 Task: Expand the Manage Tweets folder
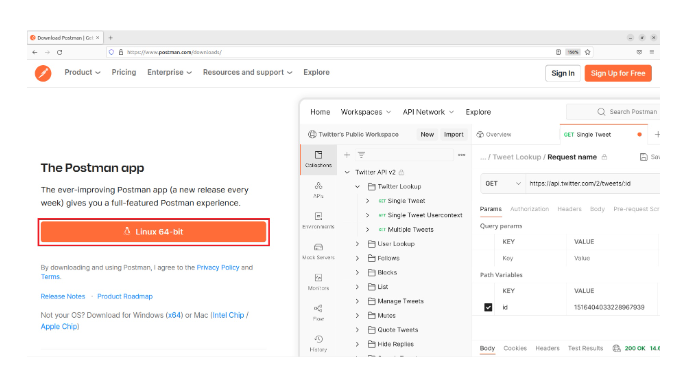coord(357,301)
